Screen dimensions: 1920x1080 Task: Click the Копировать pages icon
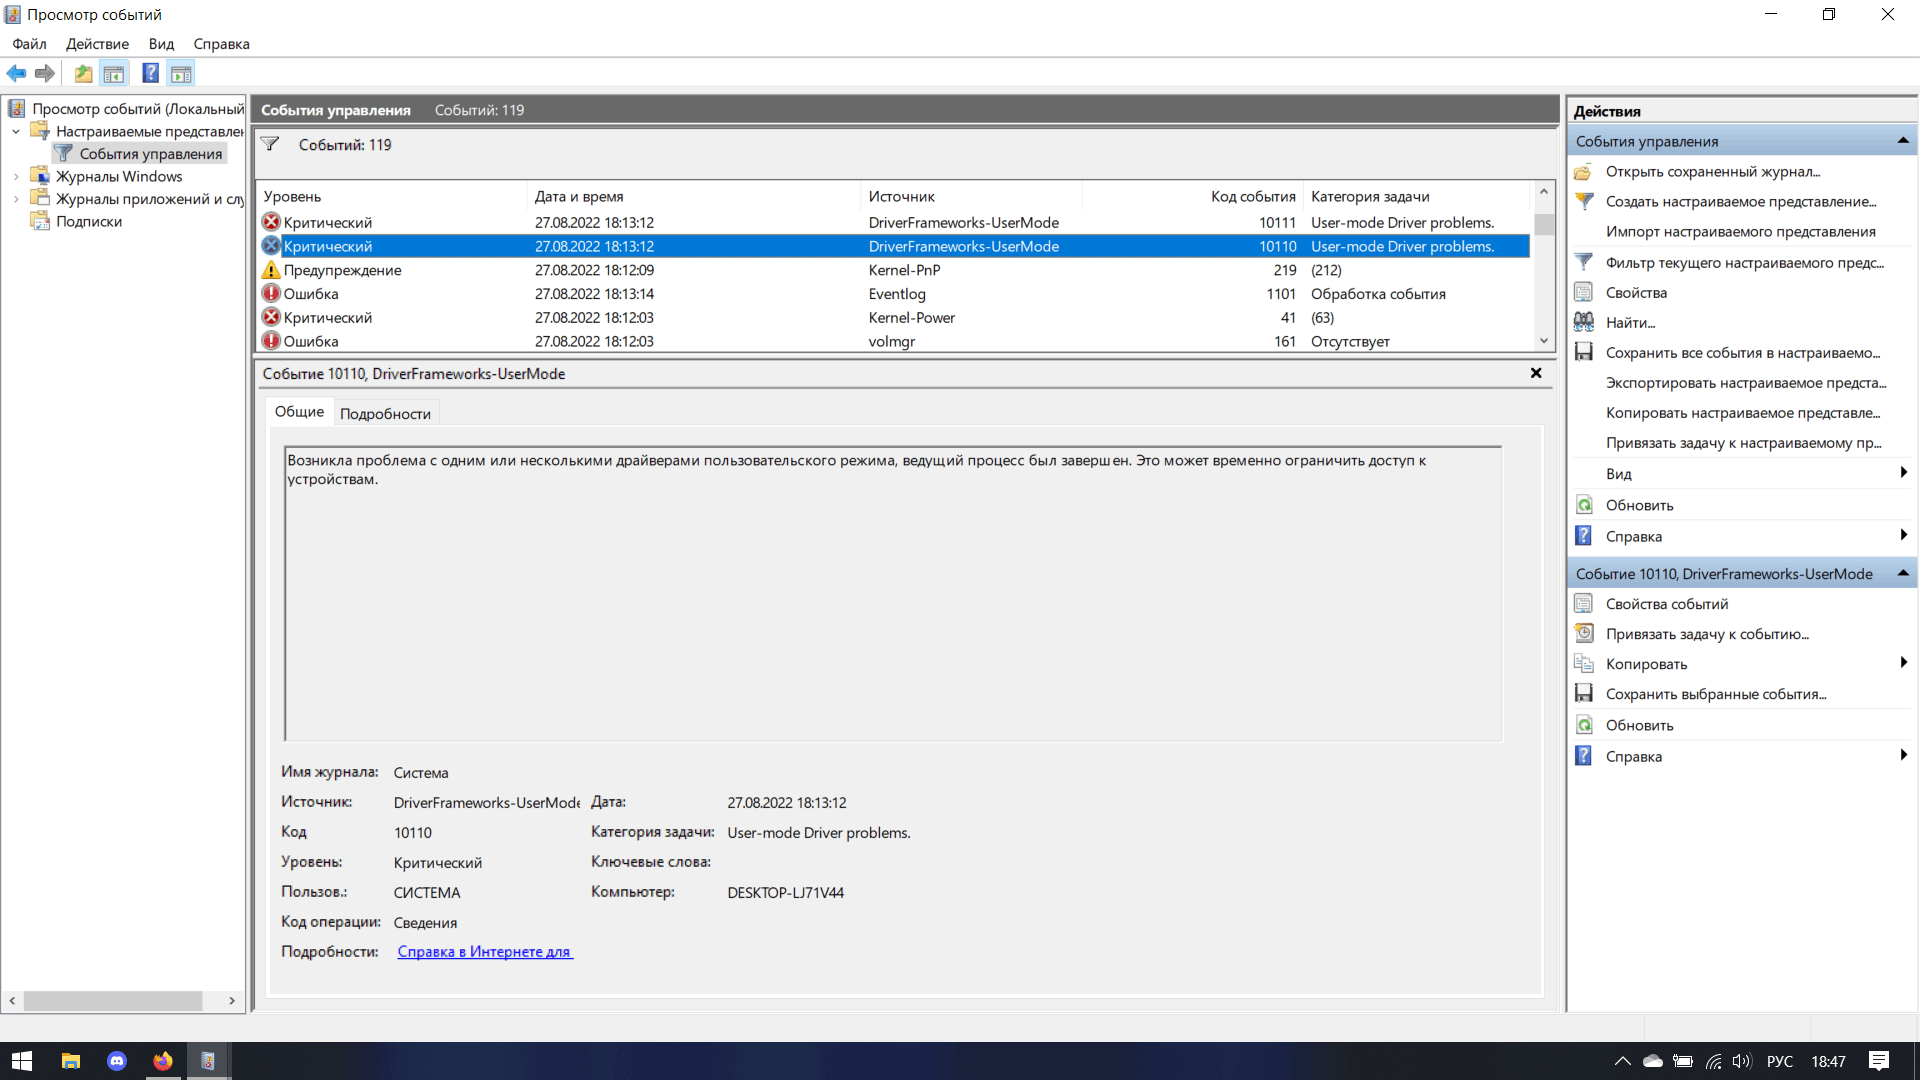point(1584,664)
